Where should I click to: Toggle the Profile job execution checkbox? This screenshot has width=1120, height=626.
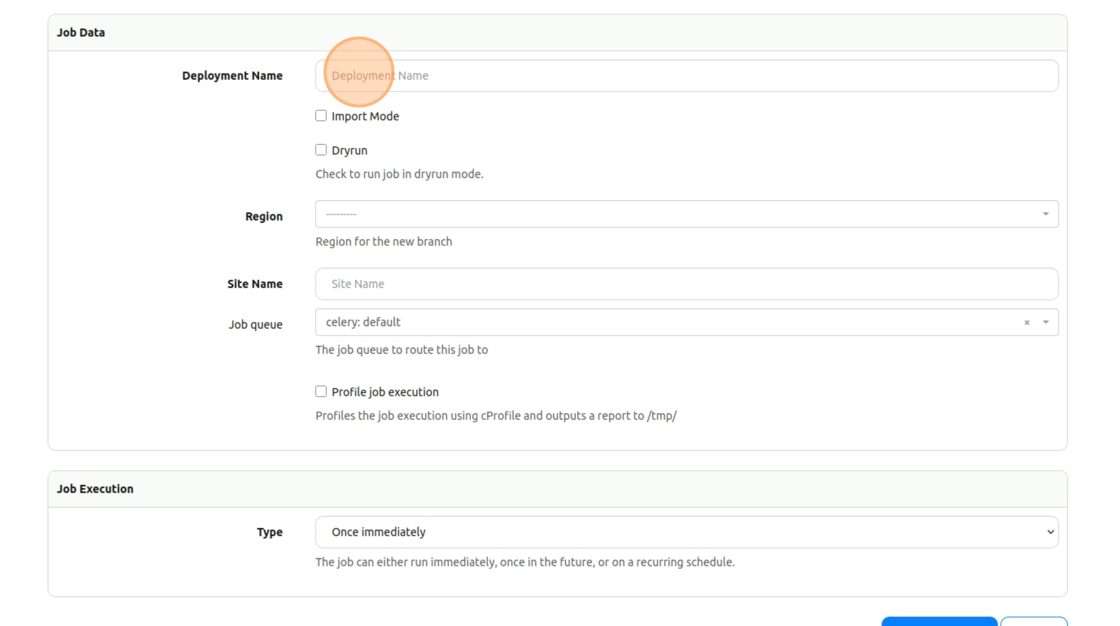[x=321, y=392]
